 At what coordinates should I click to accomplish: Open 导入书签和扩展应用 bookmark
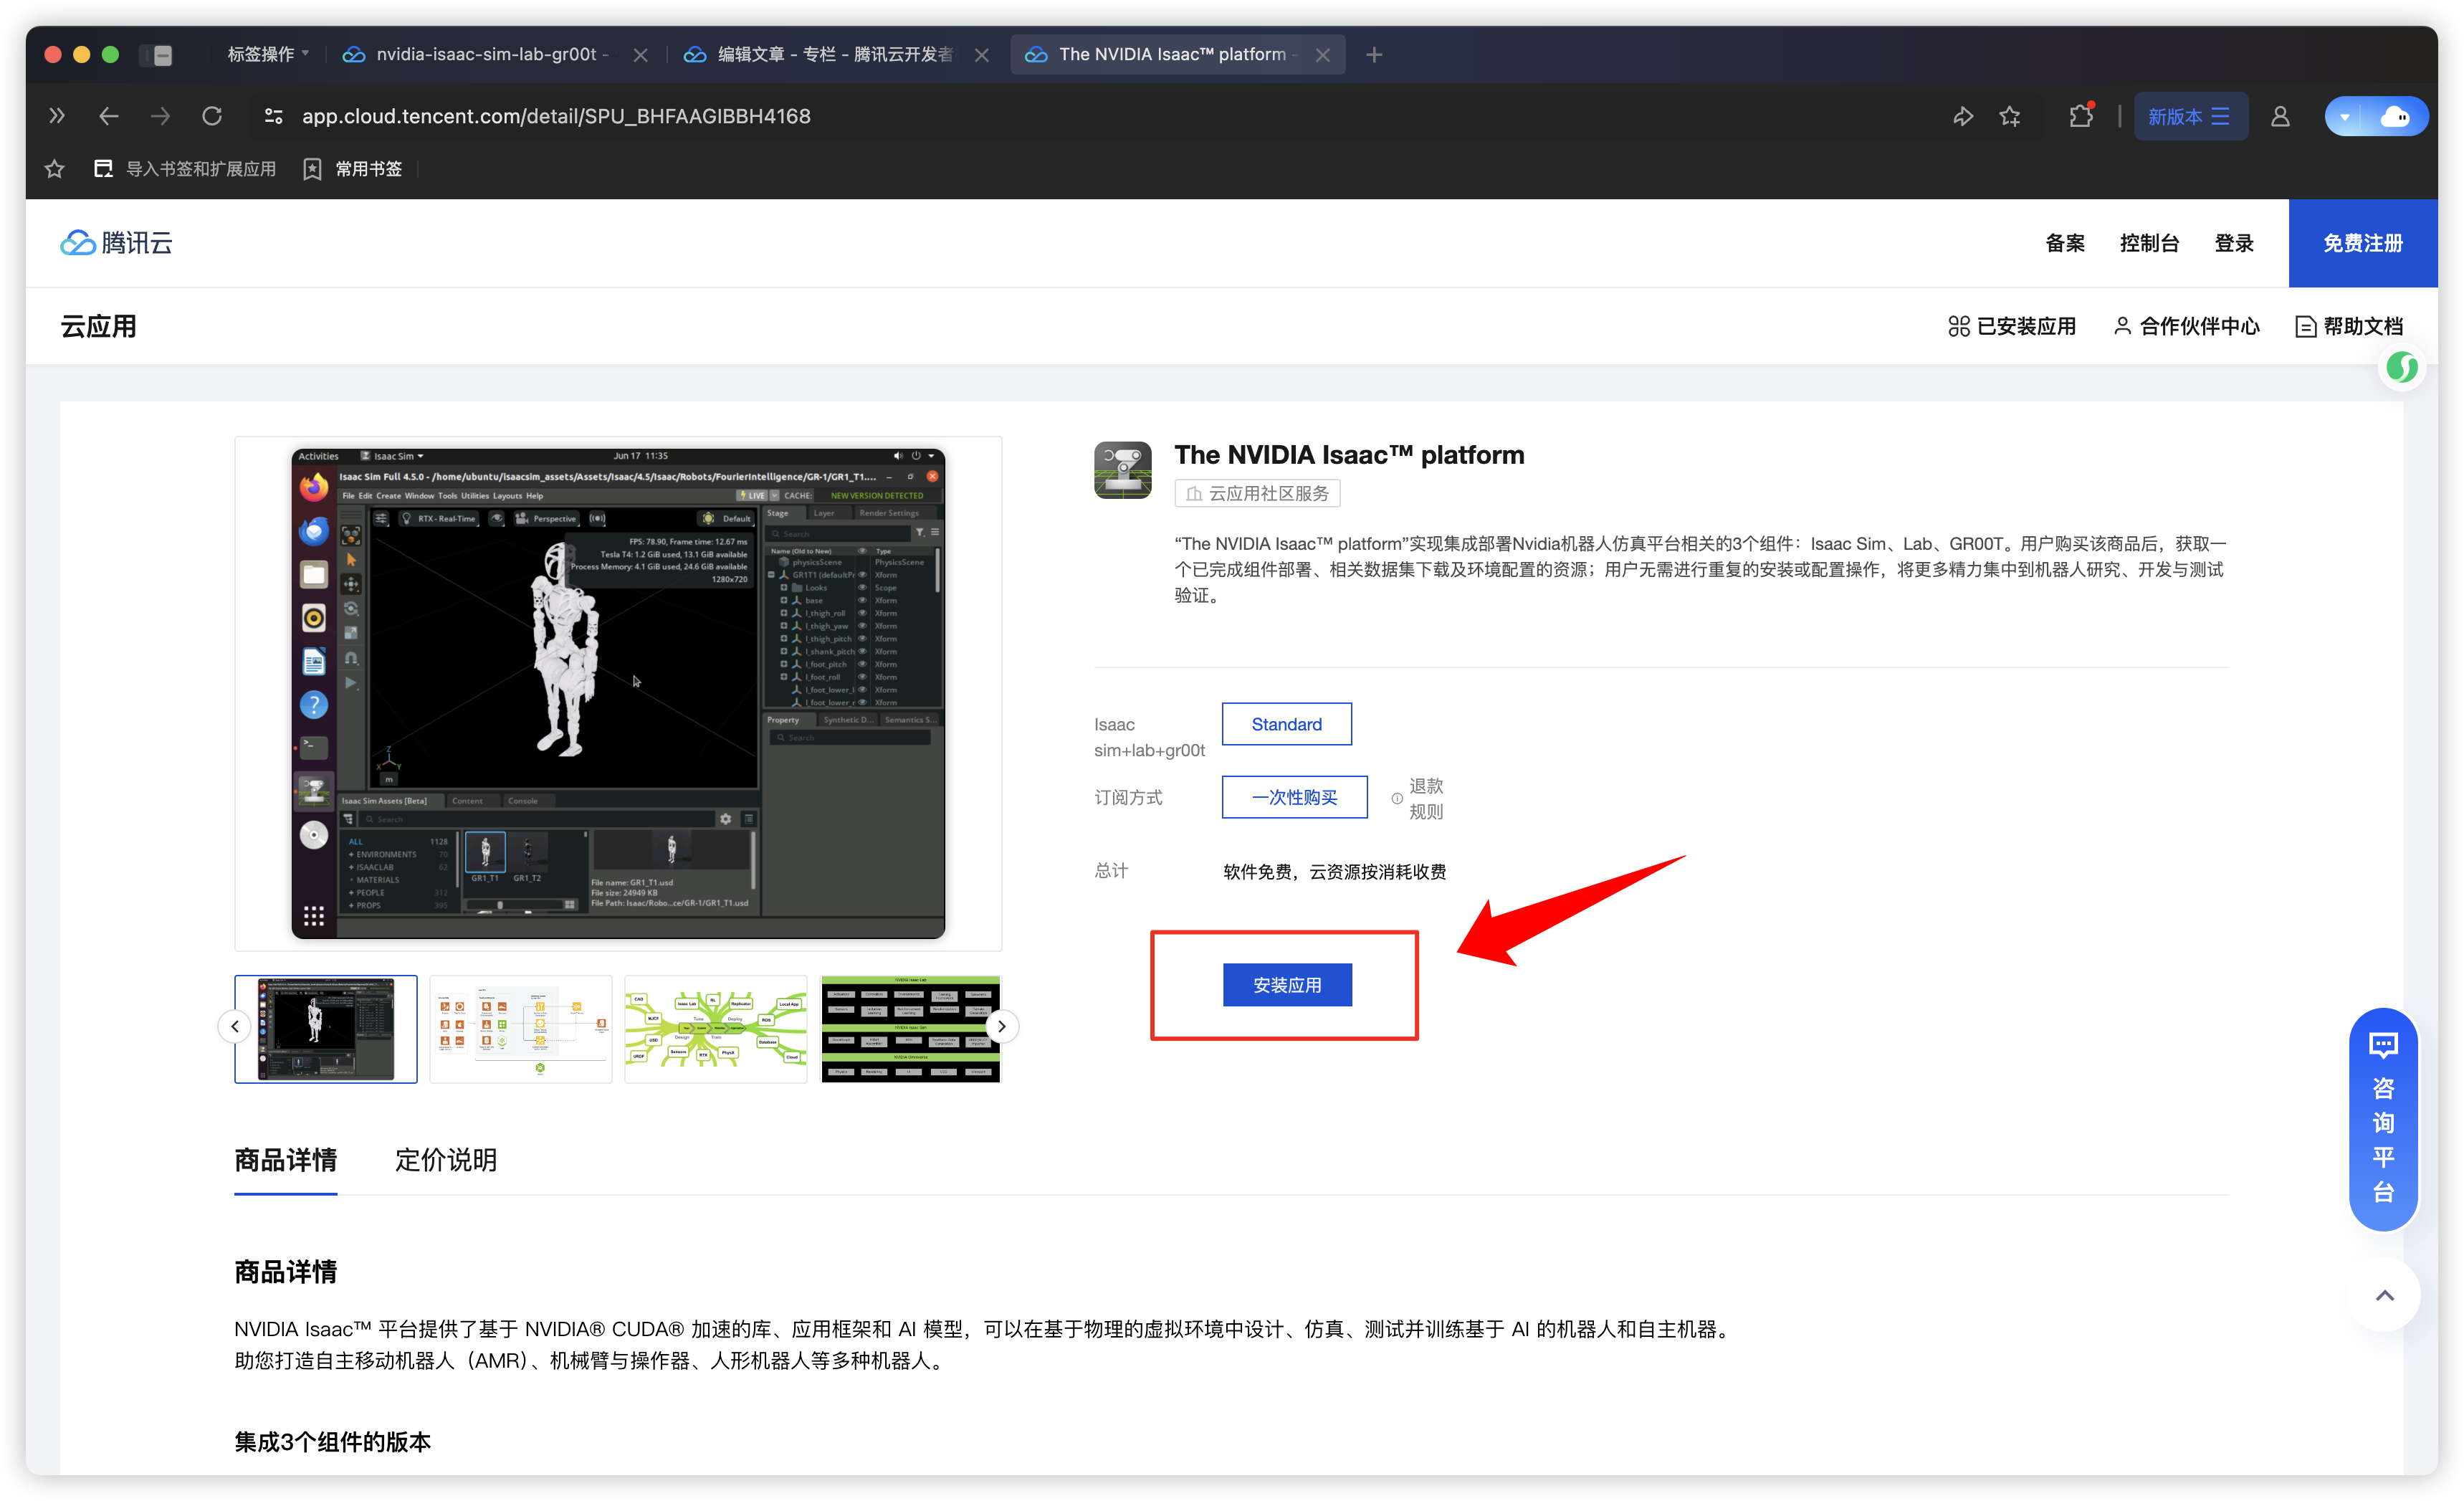185,169
